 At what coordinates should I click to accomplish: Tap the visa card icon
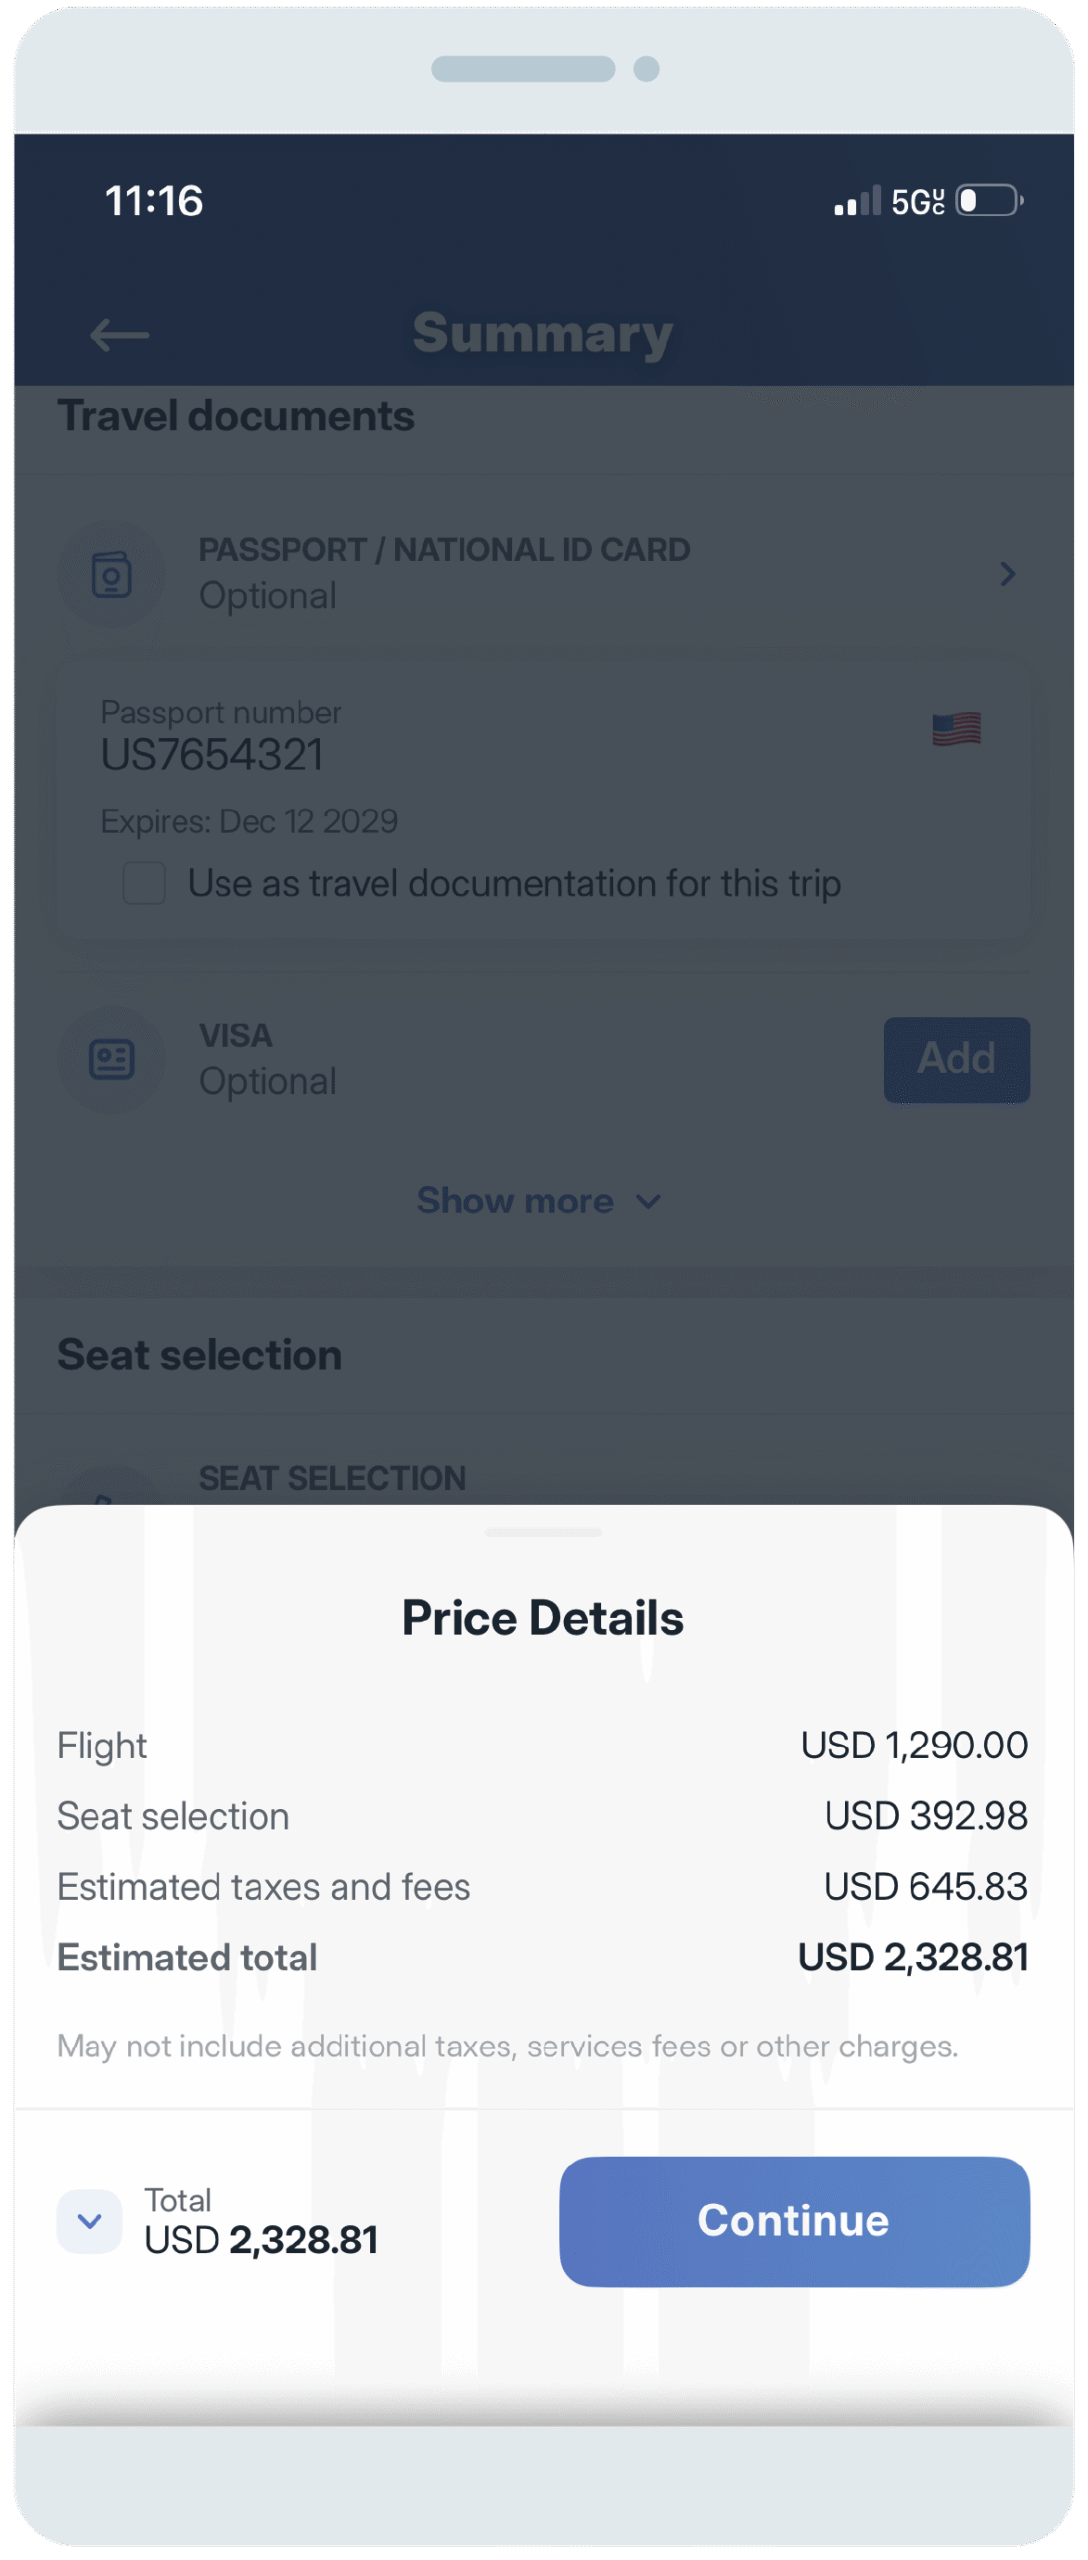click(111, 1060)
